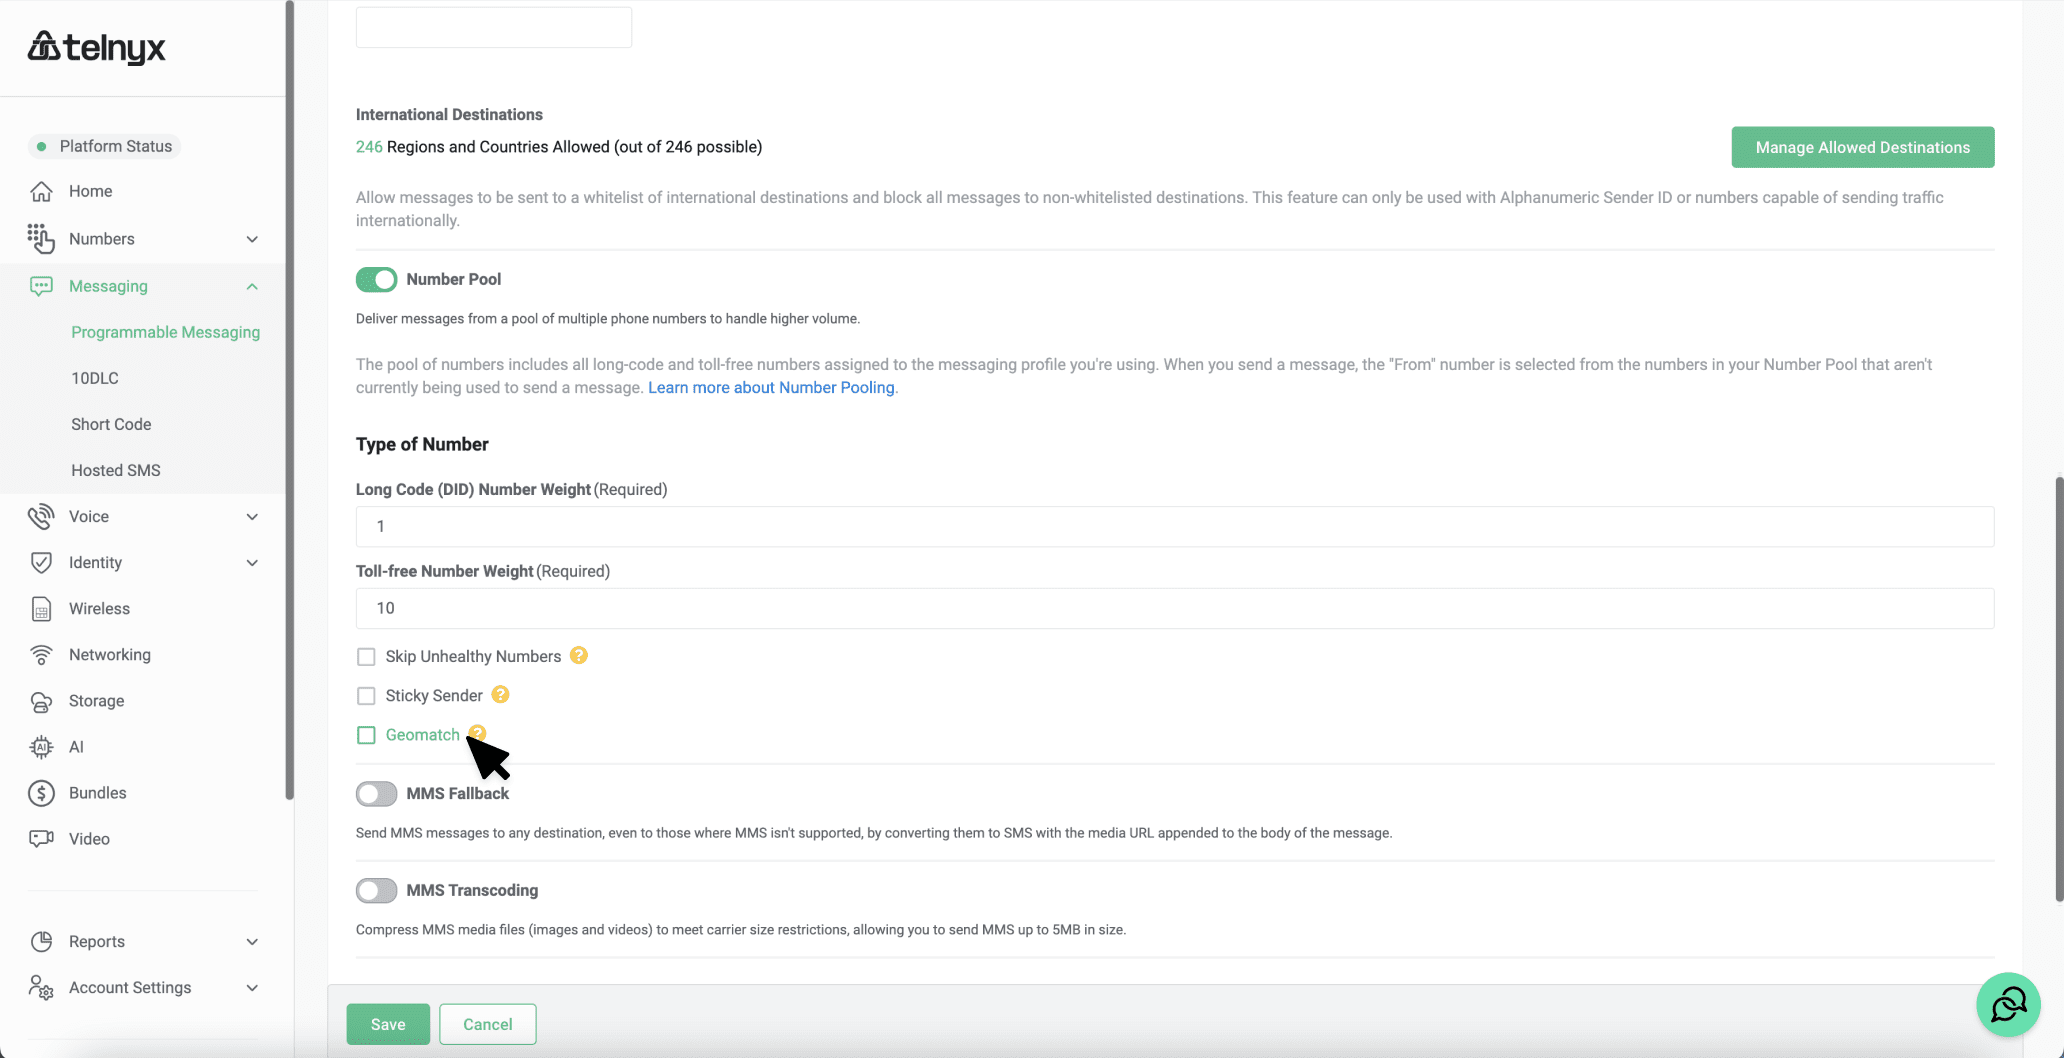Open Learn more about Number Pooling link

(771, 387)
